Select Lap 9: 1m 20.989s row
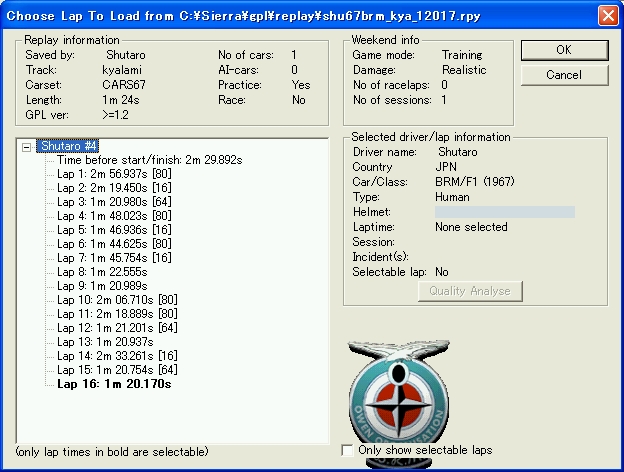The width and height of the screenshot is (624, 472). click(102, 286)
